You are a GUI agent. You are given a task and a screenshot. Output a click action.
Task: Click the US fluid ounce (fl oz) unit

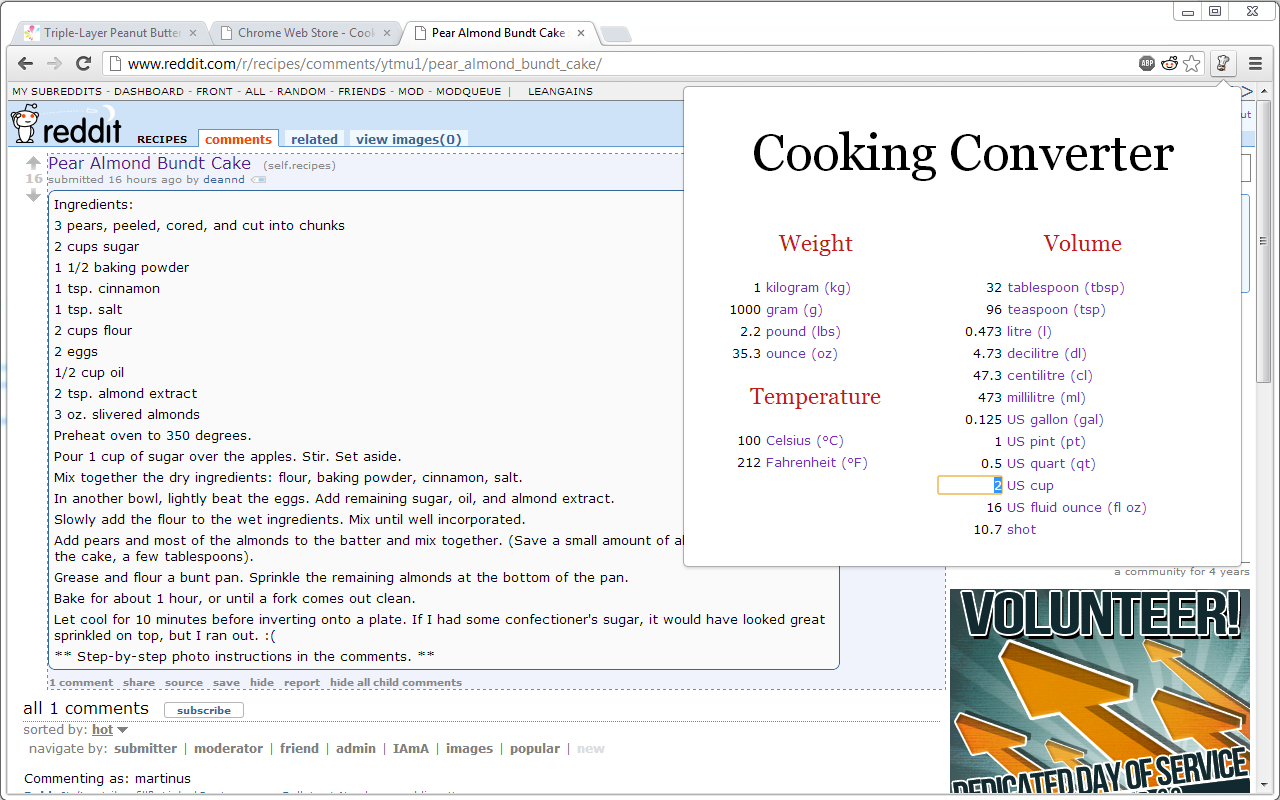pyautogui.click(x=1077, y=507)
